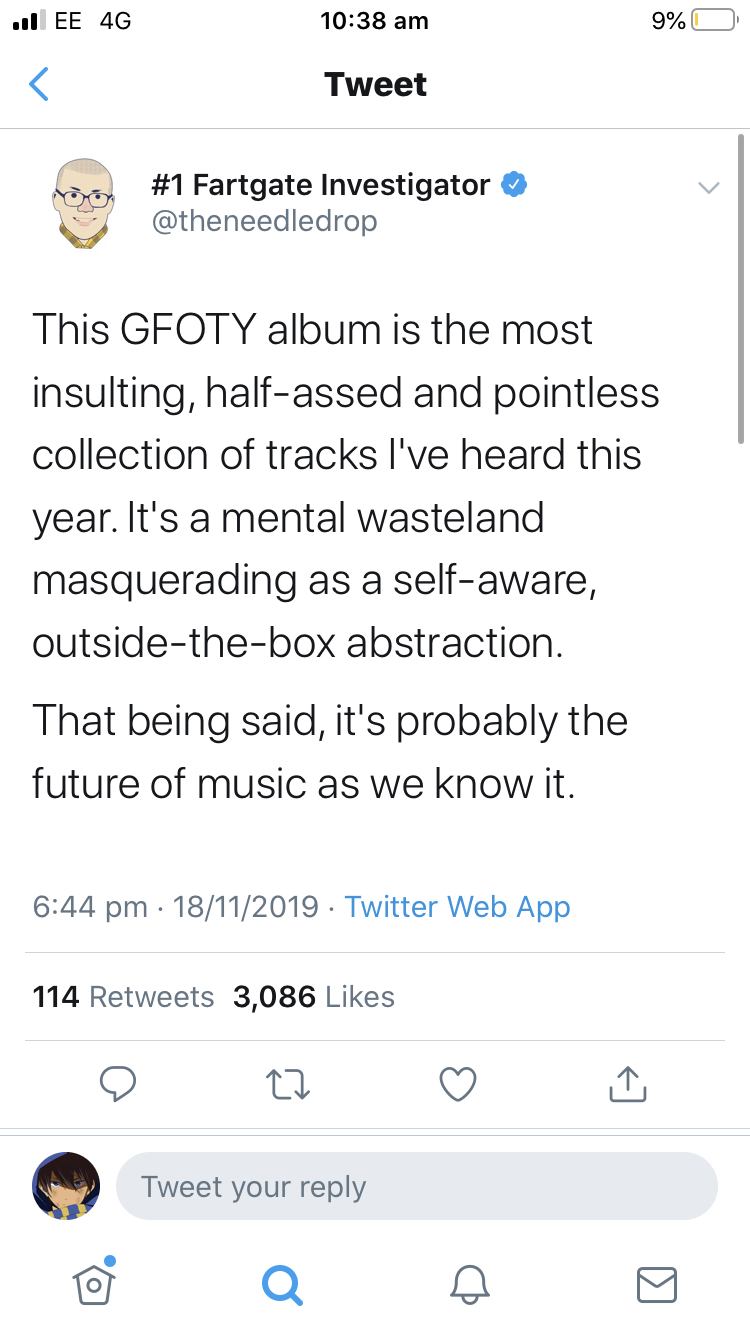Tap your own avatar beside reply box
Viewport: 750px width, 1334px height.
[66, 1186]
